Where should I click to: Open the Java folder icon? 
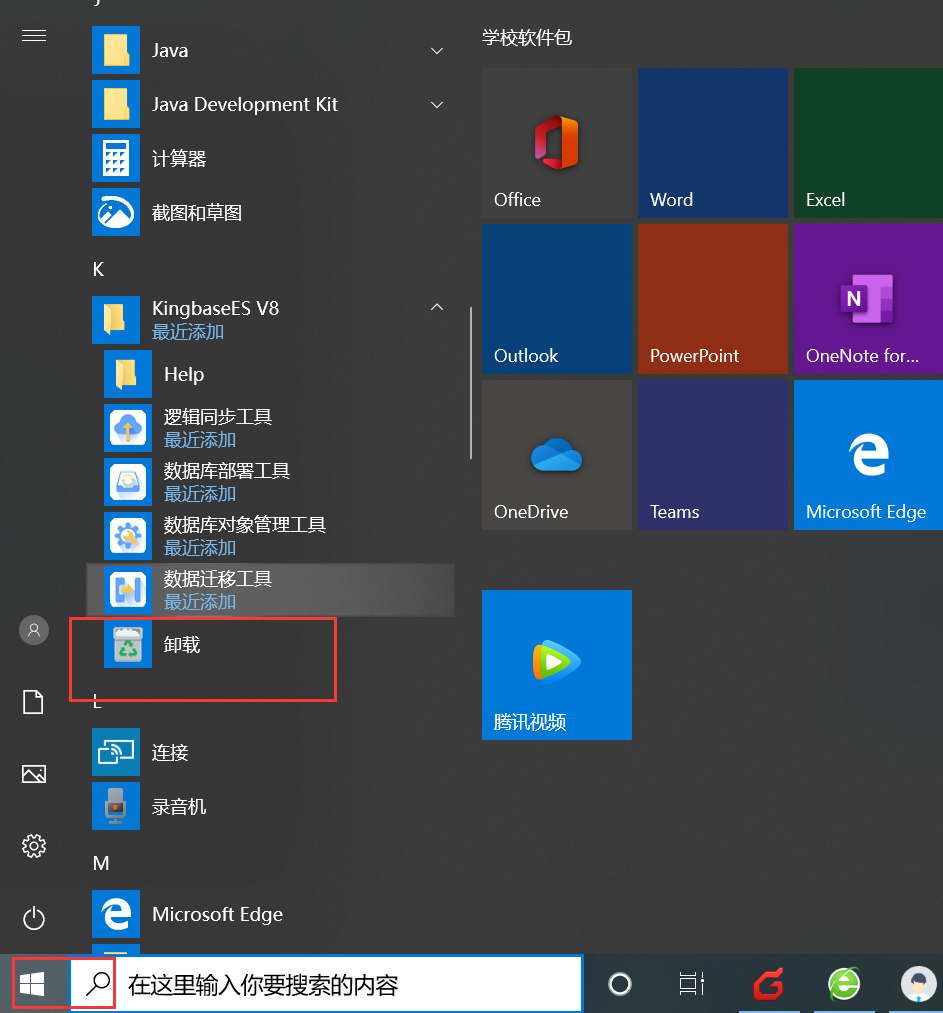116,50
